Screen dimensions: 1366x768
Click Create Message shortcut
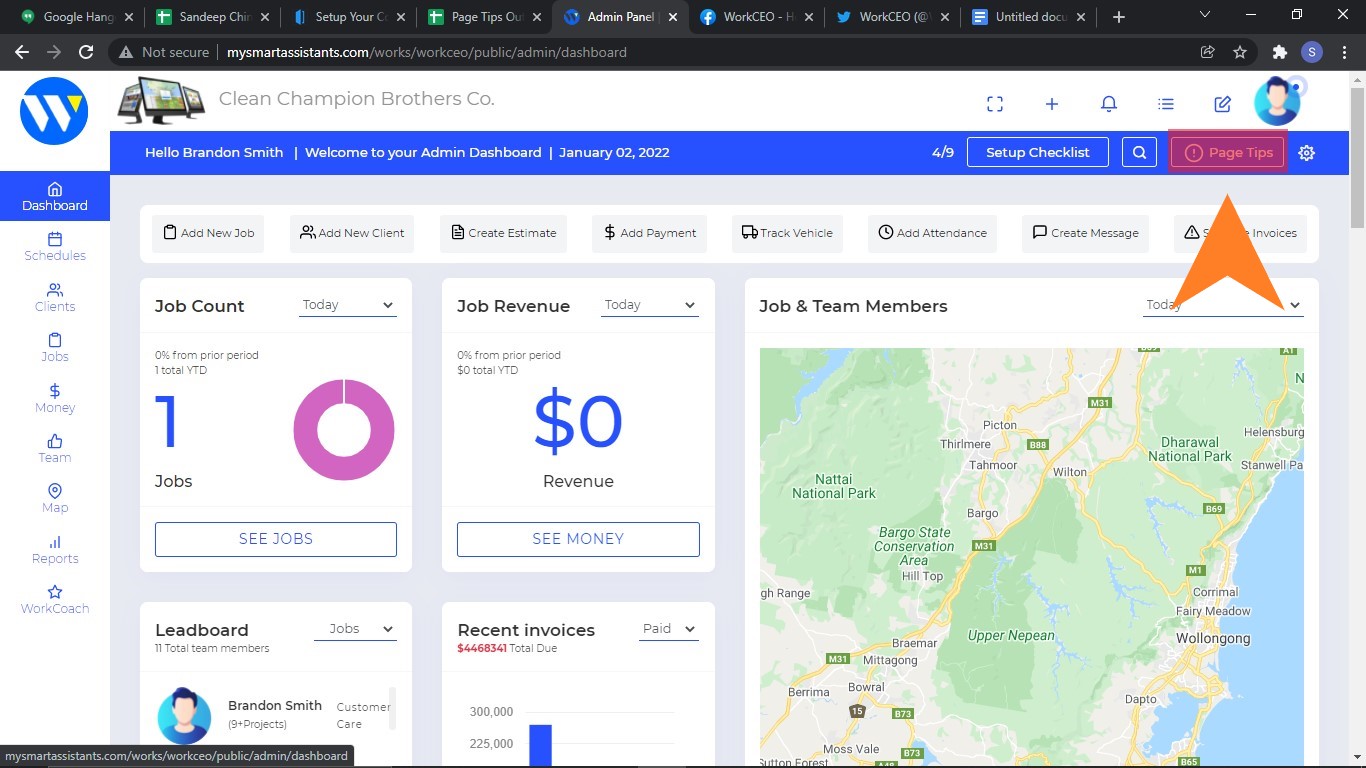pos(1085,233)
